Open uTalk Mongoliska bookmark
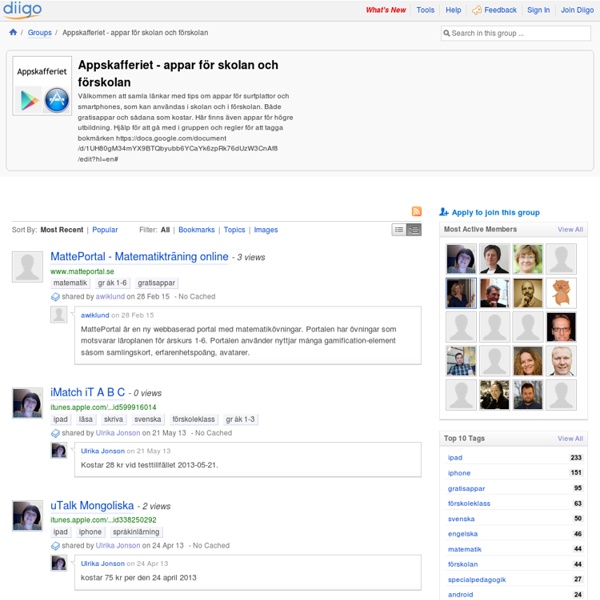 pos(92,505)
